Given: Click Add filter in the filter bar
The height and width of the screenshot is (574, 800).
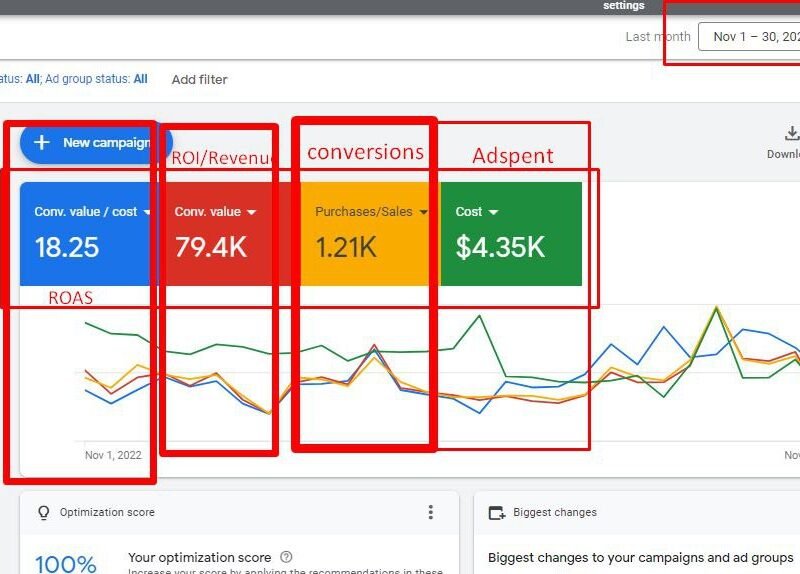Looking at the screenshot, I should (199, 79).
